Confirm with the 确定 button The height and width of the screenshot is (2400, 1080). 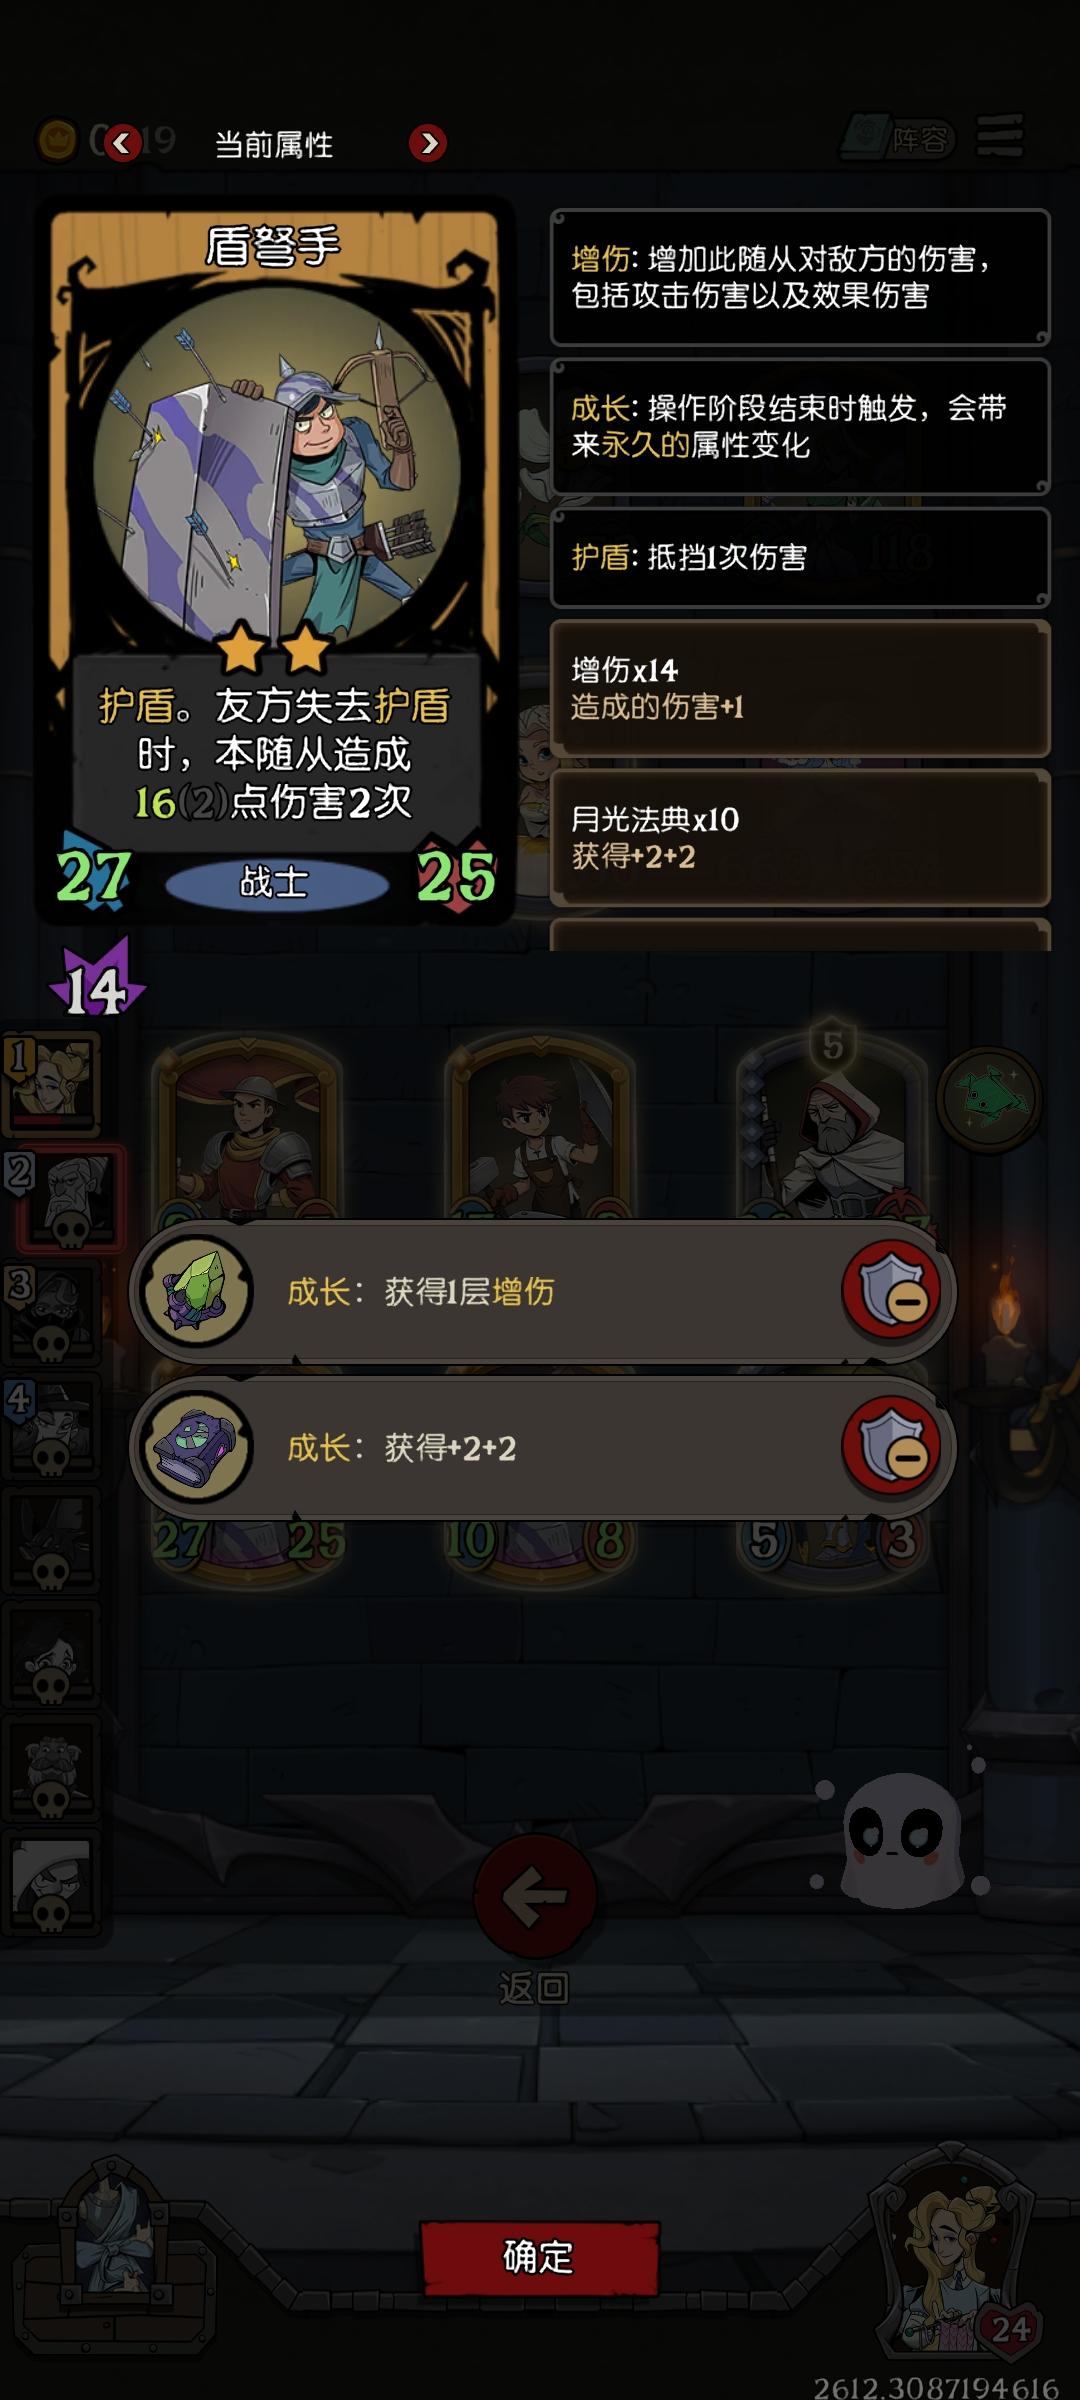pyautogui.click(x=540, y=2257)
